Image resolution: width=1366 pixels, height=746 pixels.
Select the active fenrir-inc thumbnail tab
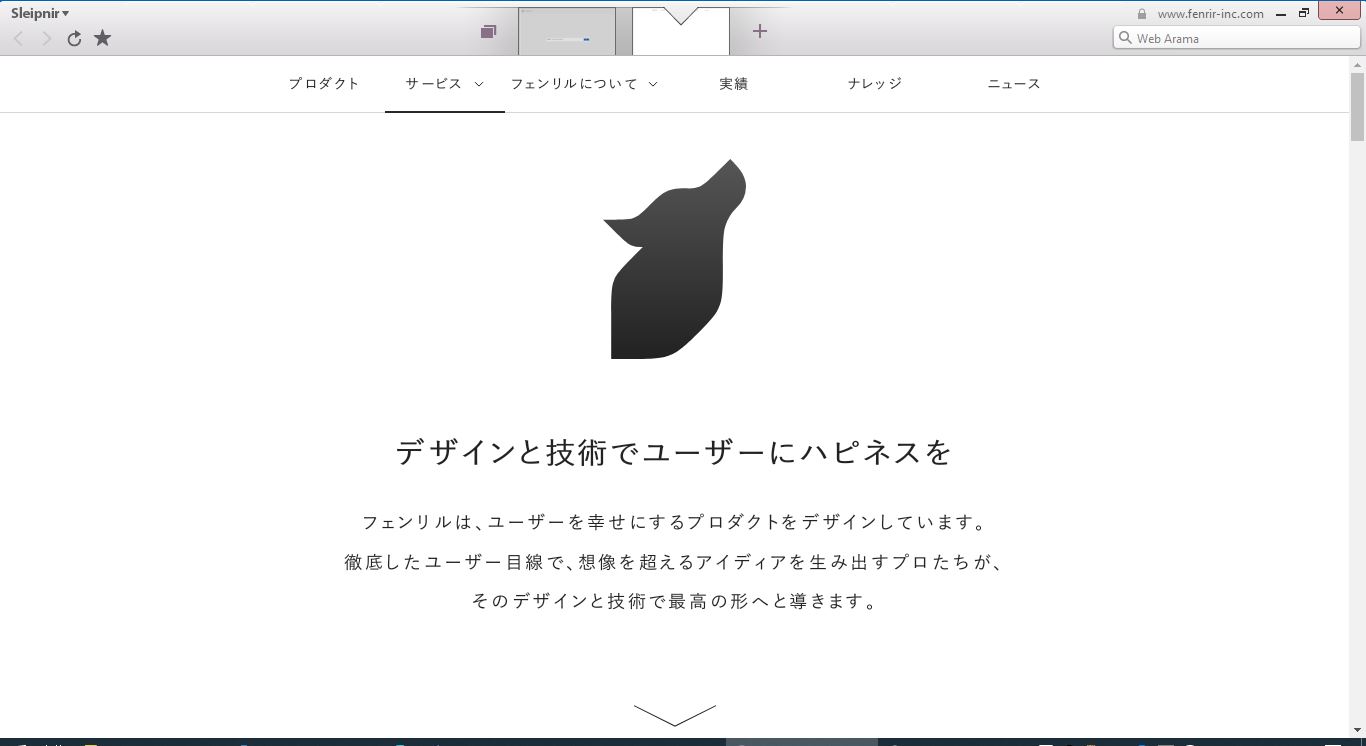(681, 32)
